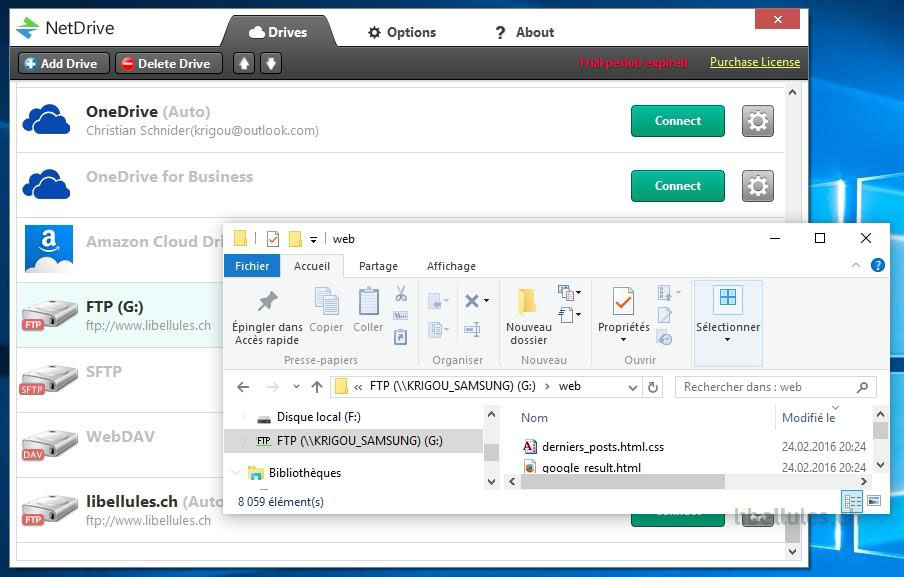Image resolution: width=904 pixels, height=577 pixels.
Task: Collapse the Bibliothèques tree node
Action: click(235, 473)
